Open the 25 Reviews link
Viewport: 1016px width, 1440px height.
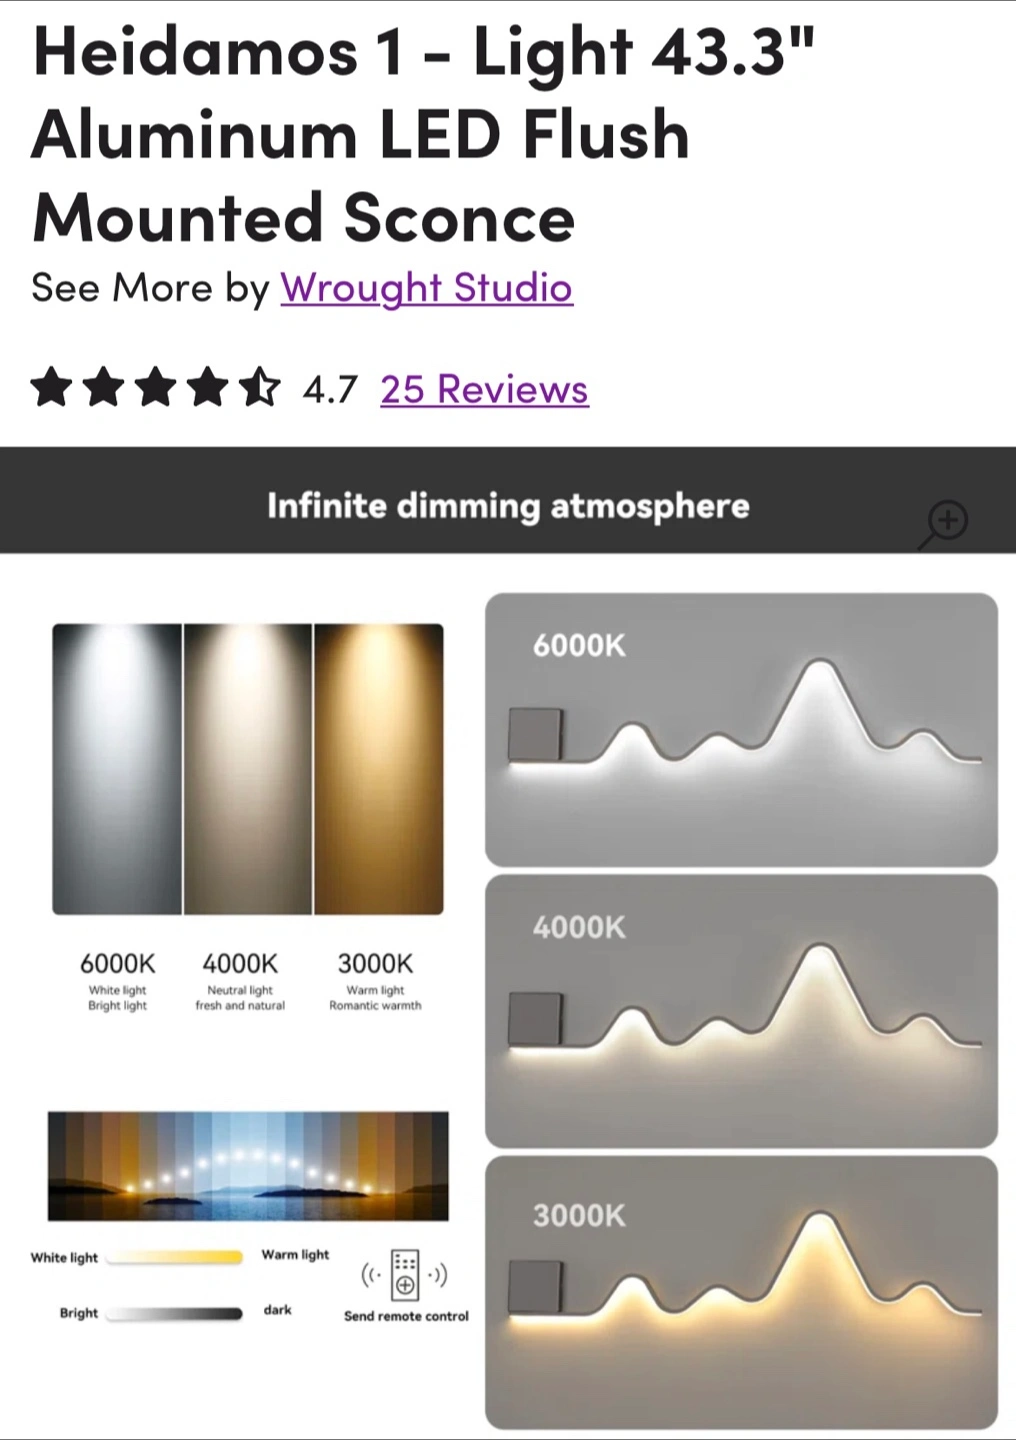(484, 389)
